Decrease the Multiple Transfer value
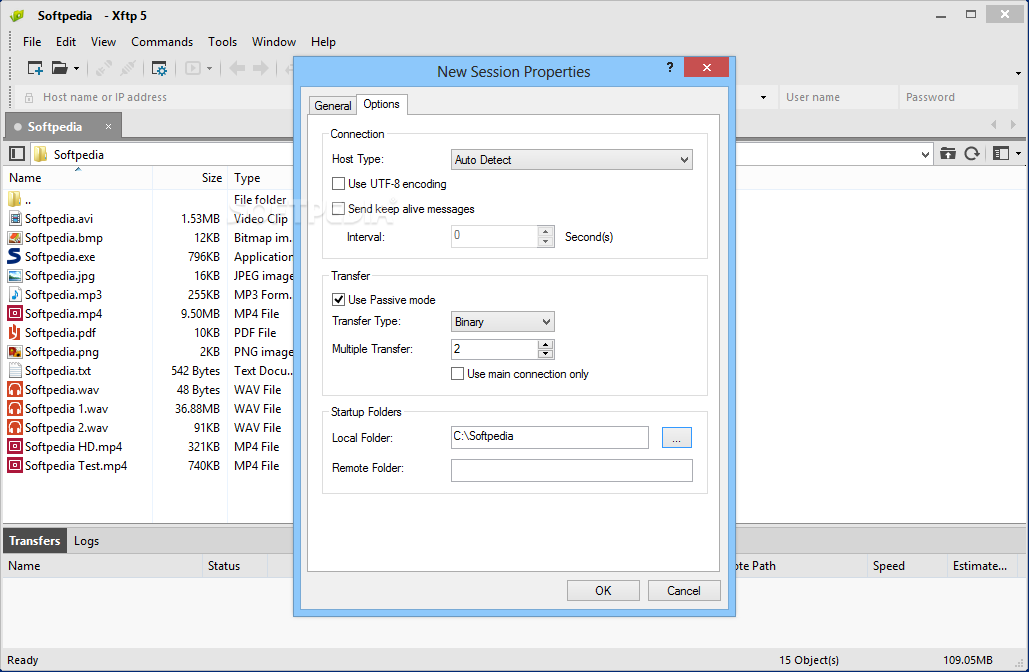The image size is (1029, 672). (x=545, y=354)
